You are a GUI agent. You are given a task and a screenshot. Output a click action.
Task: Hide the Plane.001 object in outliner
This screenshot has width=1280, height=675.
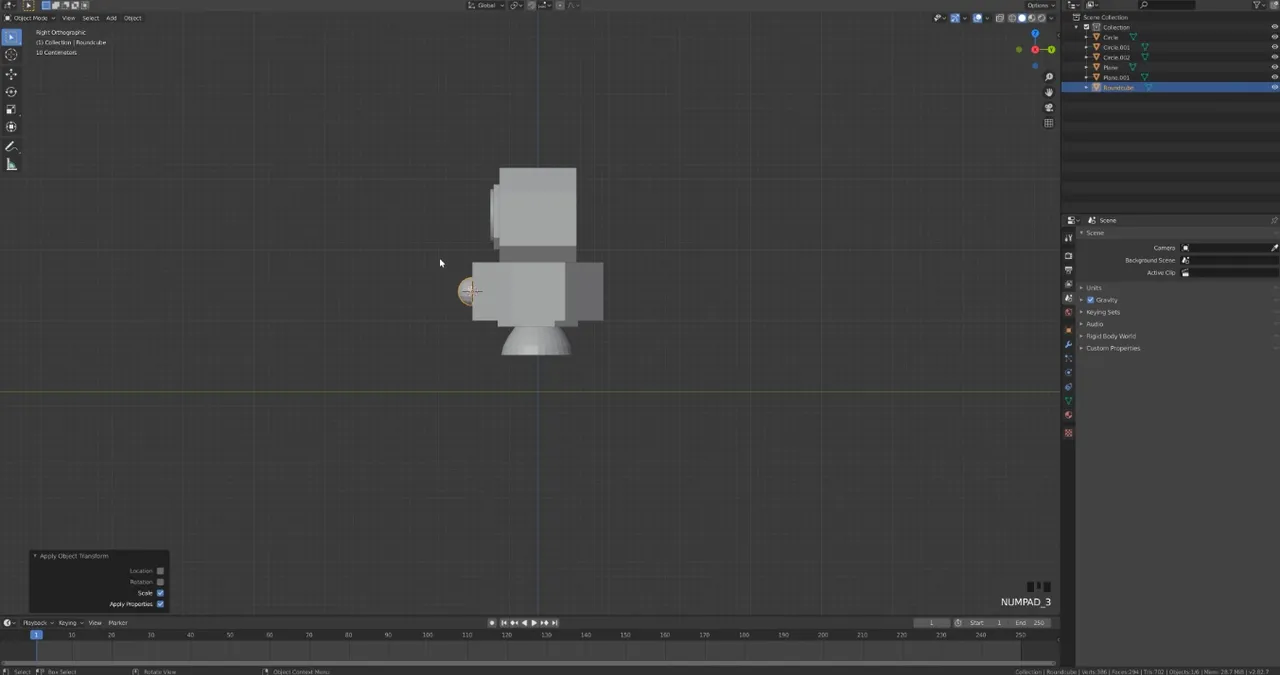1274,77
